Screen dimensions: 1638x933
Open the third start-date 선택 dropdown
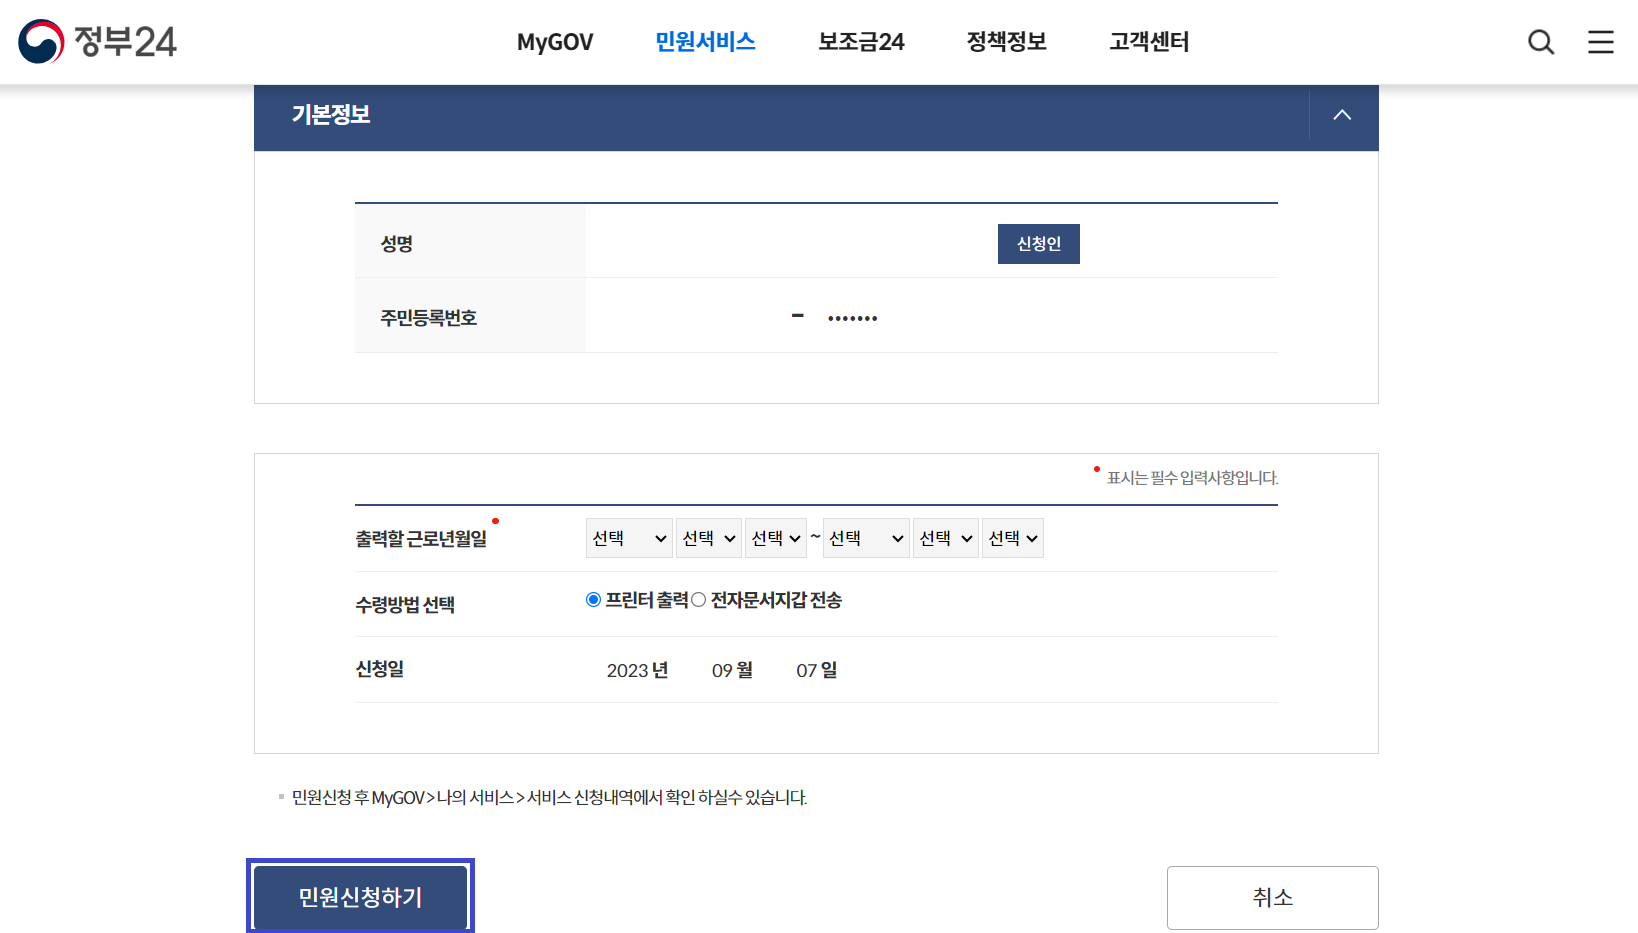776,537
